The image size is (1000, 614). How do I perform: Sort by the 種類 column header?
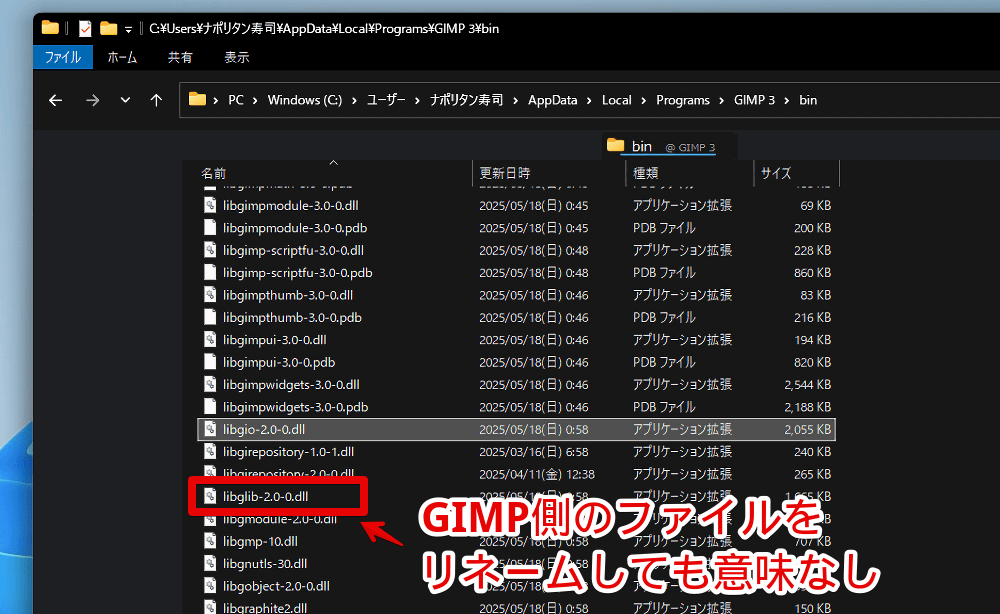[x=645, y=173]
